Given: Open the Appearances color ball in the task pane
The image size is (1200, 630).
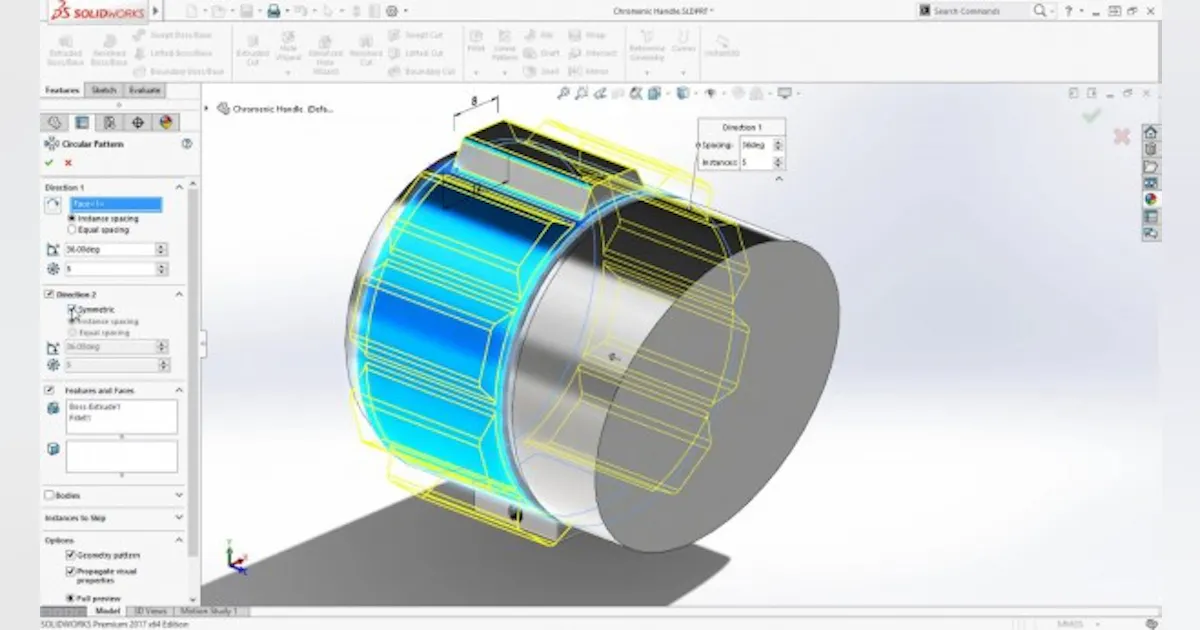Looking at the screenshot, I should click(1151, 200).
